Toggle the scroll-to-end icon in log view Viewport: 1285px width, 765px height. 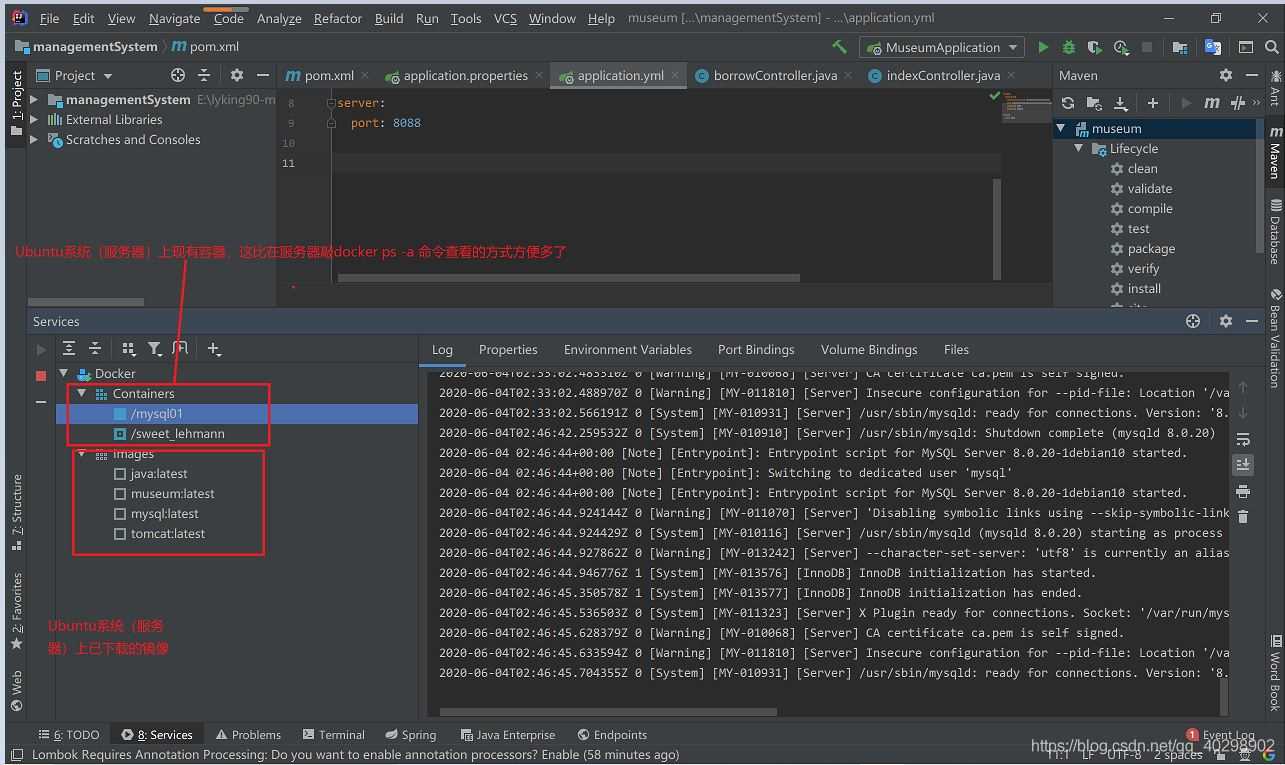coord(1243,464)
